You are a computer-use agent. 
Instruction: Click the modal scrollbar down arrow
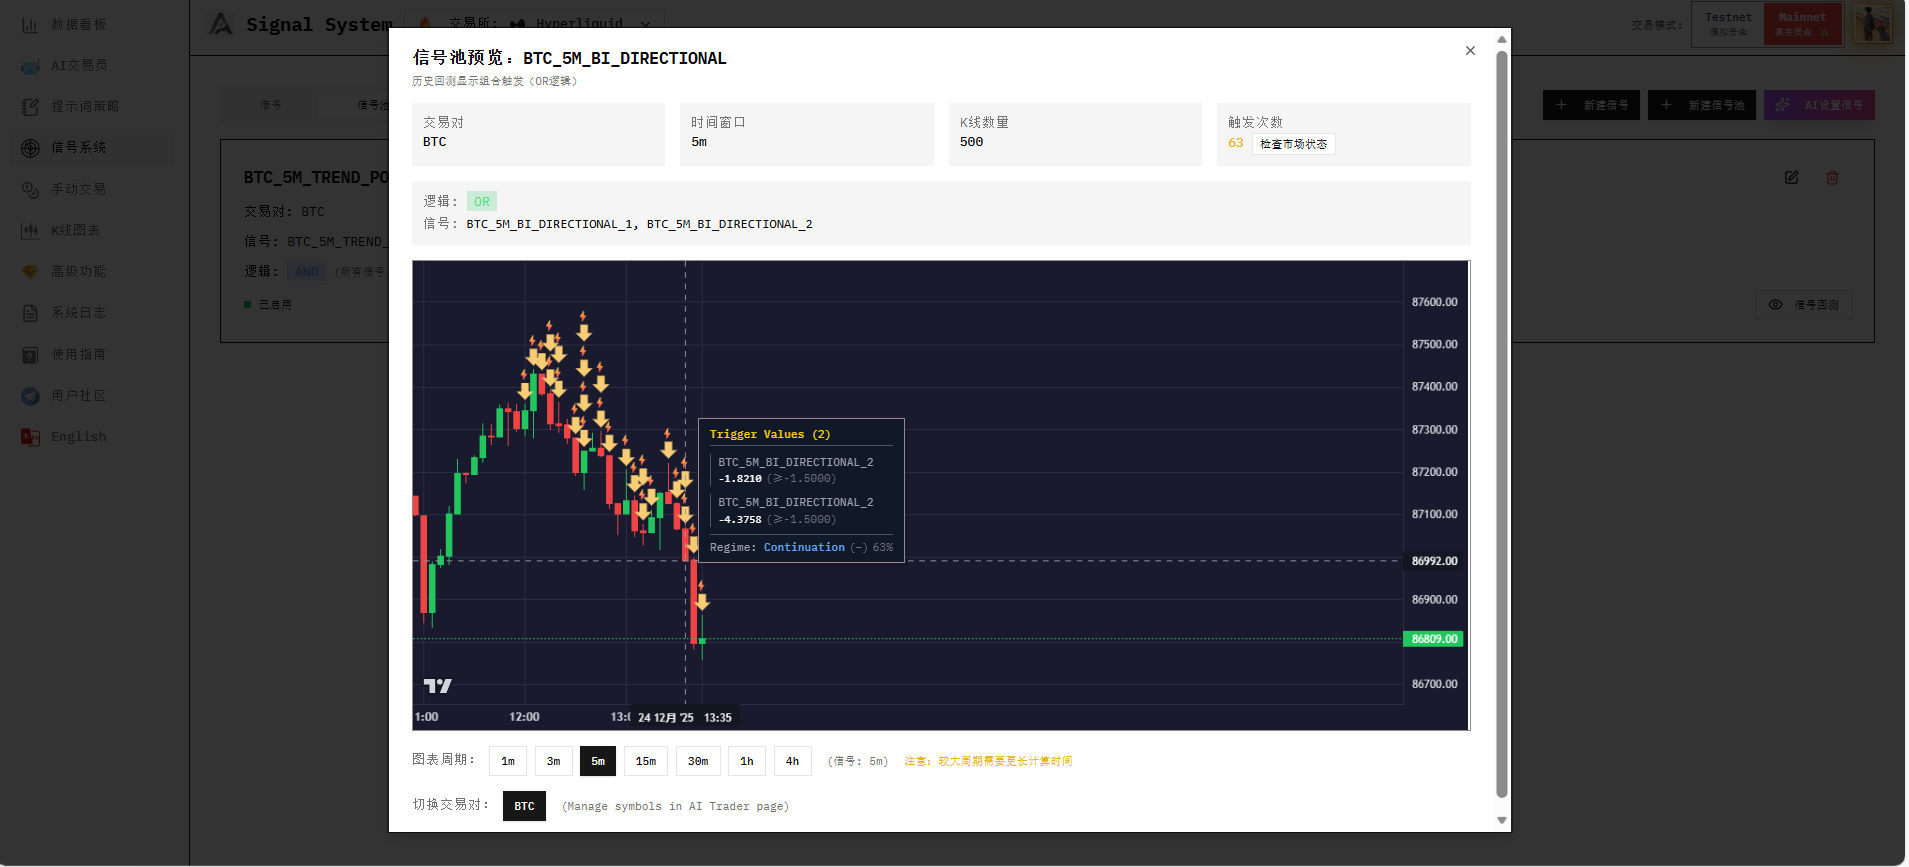pos(1501,820)
